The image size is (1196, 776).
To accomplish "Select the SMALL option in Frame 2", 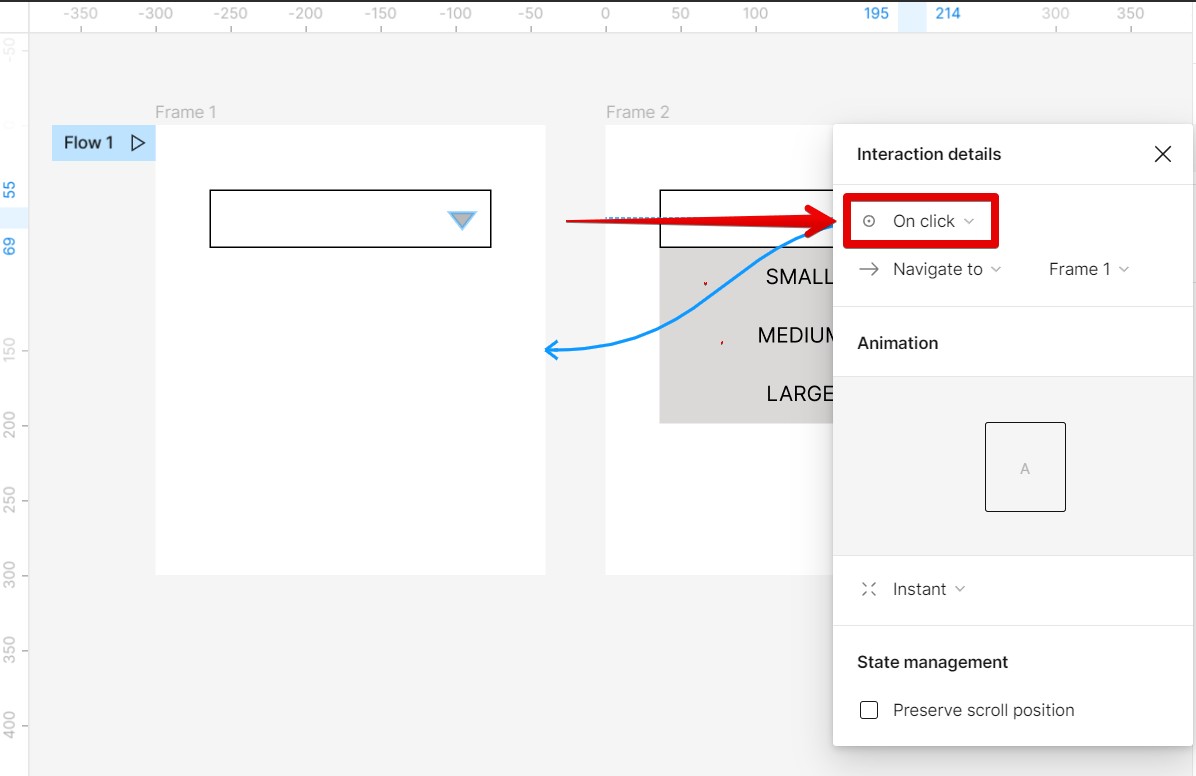I will [798, 277].
